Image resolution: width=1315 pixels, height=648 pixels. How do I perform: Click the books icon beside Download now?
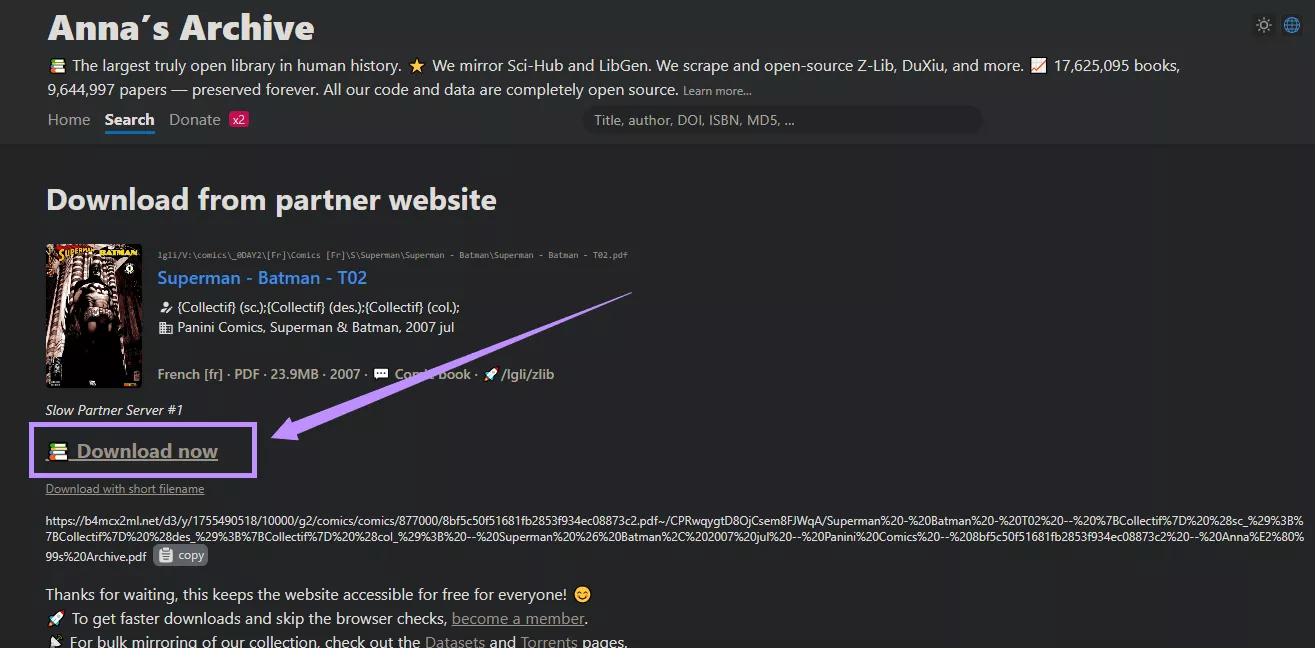tap(59, 451)
